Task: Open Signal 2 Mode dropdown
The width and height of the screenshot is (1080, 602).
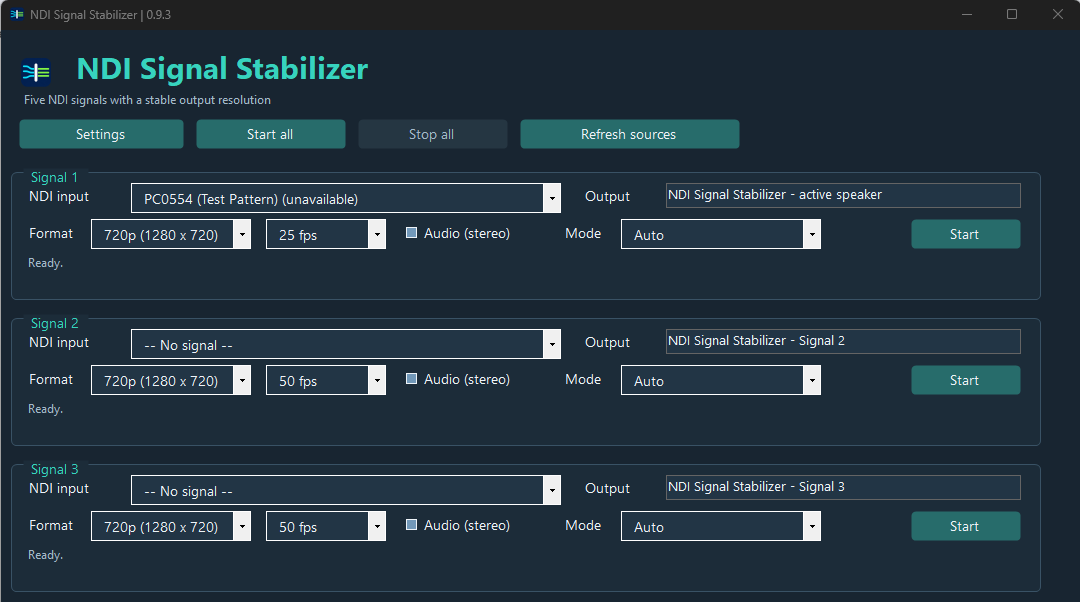Action: [721, 380]
